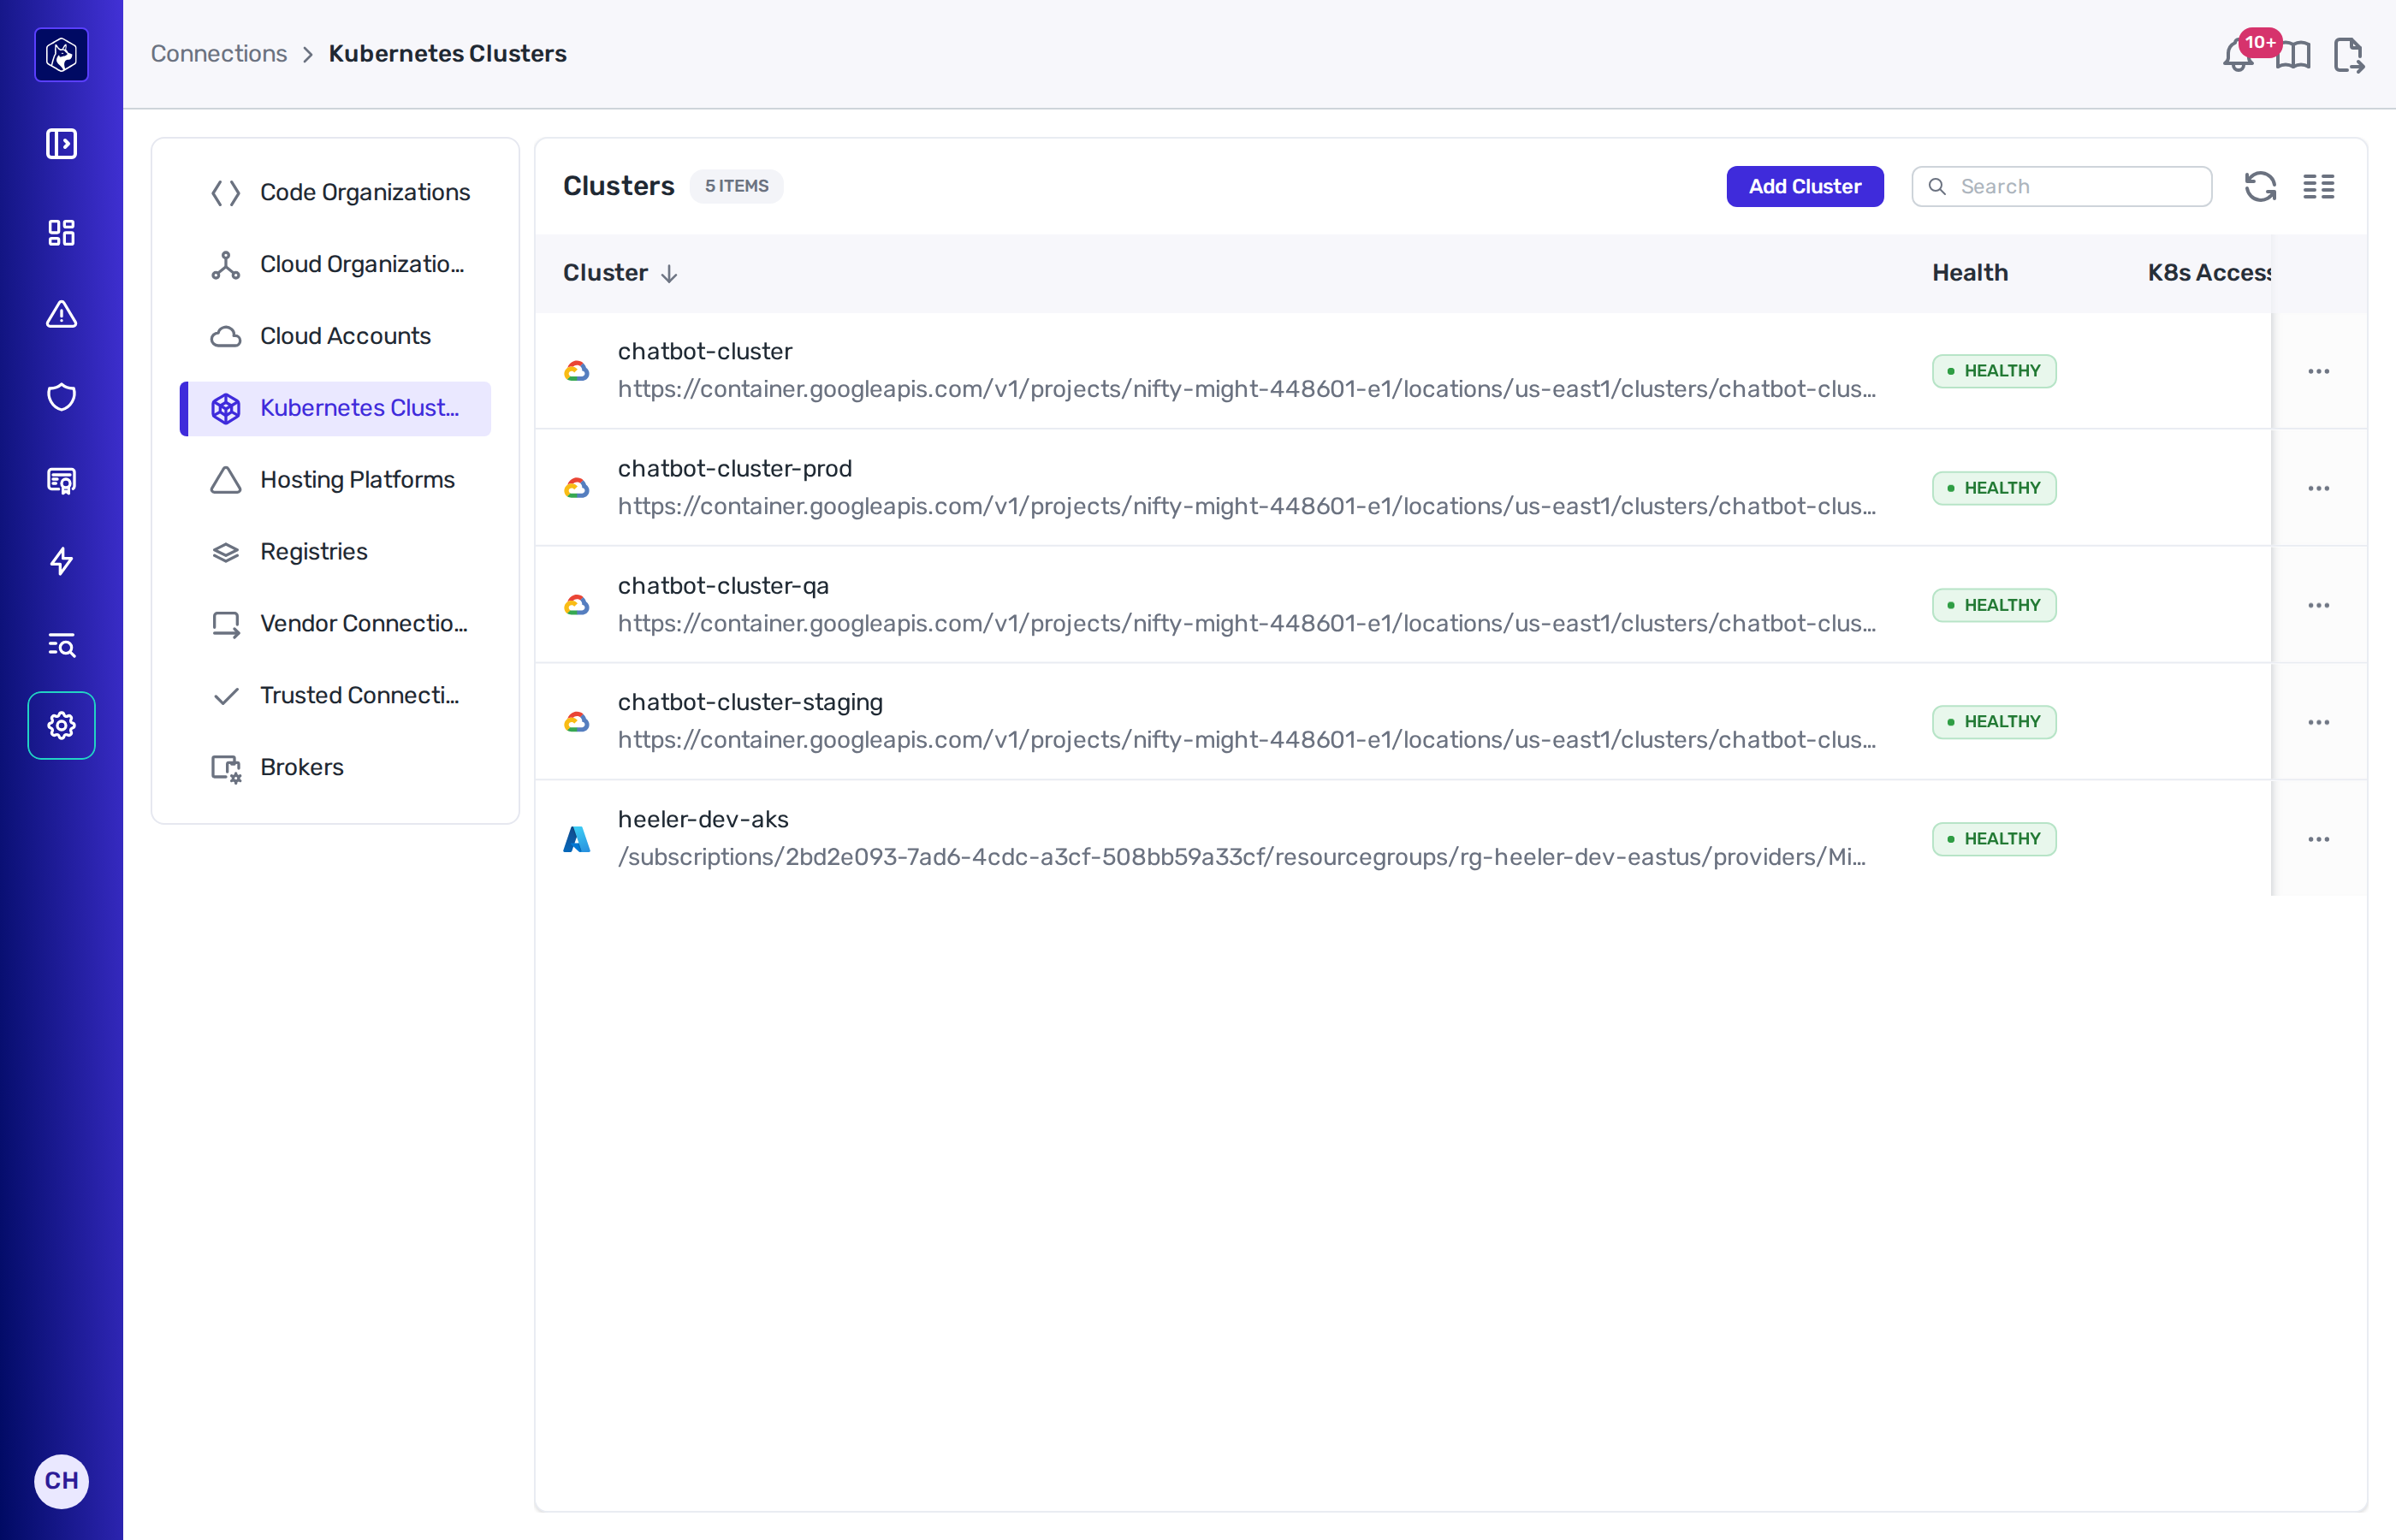Image resolution: width=2396 pixels, height=1540 pixels.
Task: Open actions menu for heeler-dev-aks row
Action: click(x=2318, y=839)
